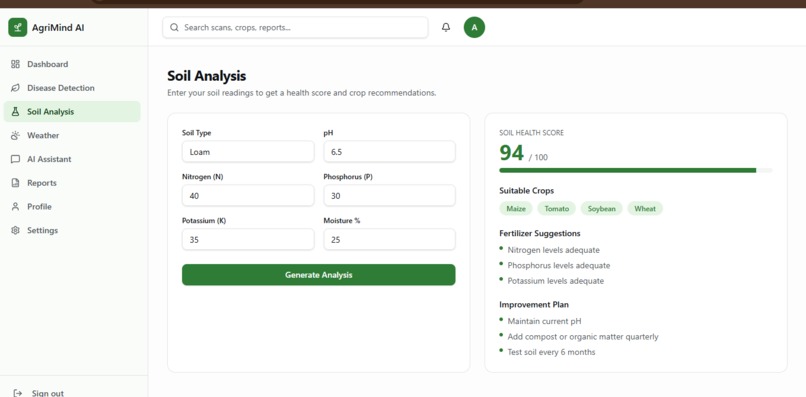
Task: Click the Nitrogen (N) input field
Action: [x=248, y=195]
